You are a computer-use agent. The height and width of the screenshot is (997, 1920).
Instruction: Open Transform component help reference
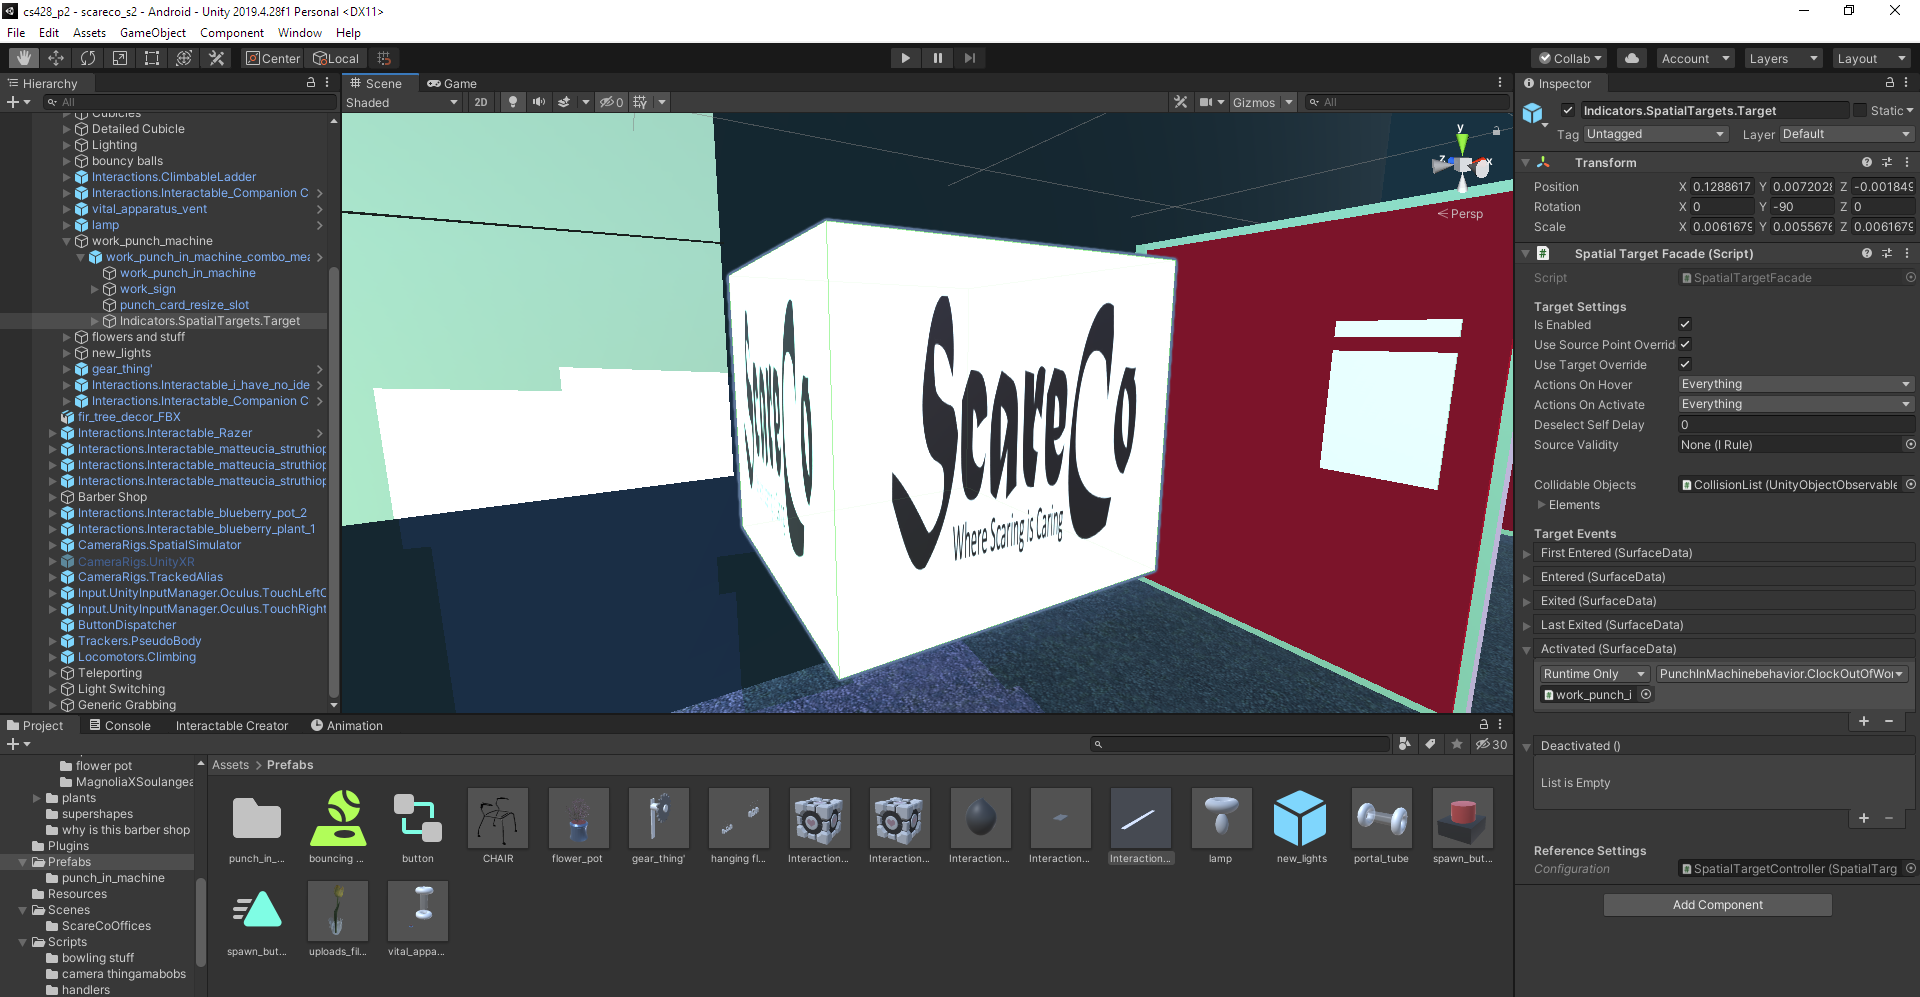(x=1867, y=162)
